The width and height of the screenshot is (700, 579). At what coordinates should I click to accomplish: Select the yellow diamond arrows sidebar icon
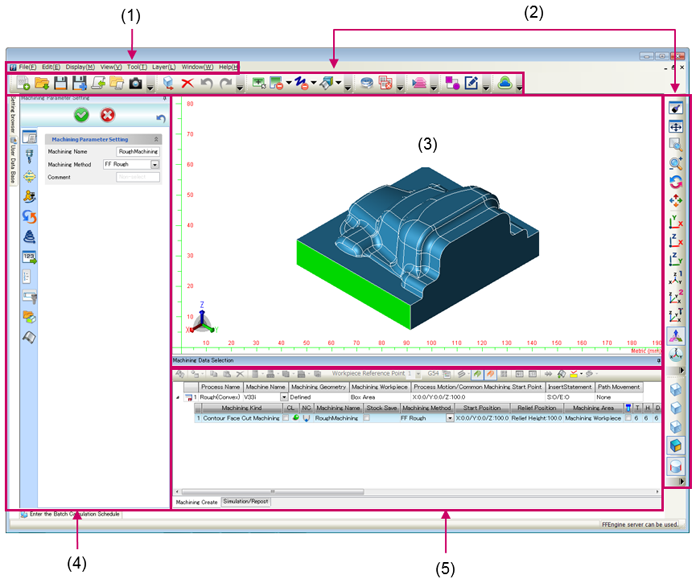[x=29, y=177]
